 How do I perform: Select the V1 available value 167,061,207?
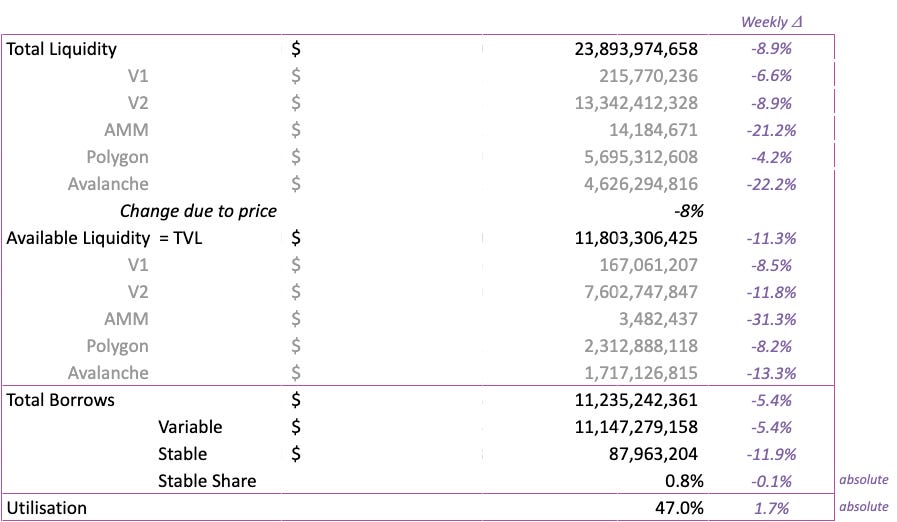pos(647,265)
